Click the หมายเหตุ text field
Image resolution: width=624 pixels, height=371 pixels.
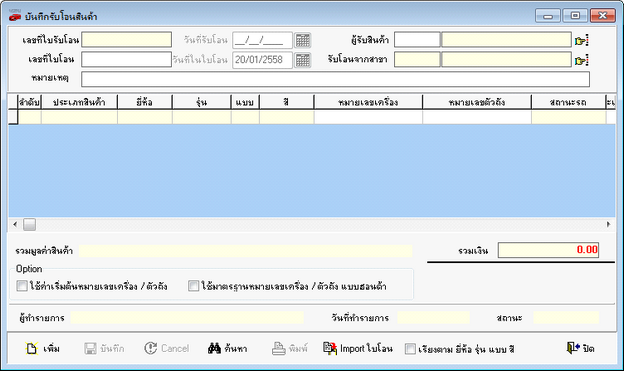pyautogui.click(x=335, y=79)
